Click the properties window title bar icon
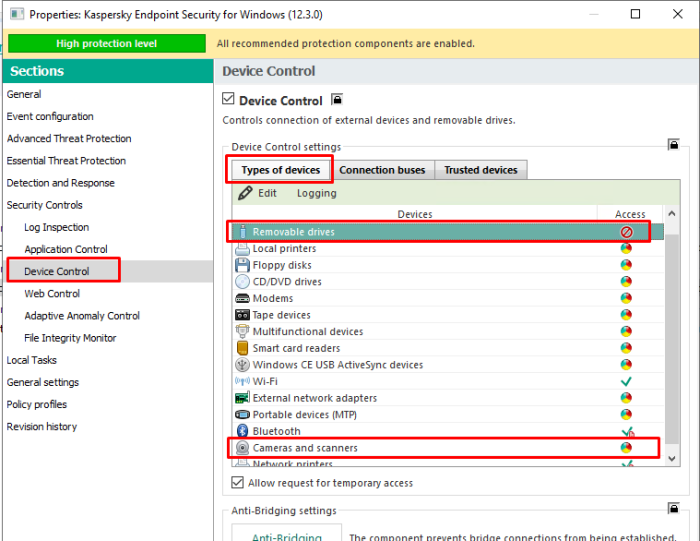700x541 pixels. pyautogui.click(x=17, y=14)
